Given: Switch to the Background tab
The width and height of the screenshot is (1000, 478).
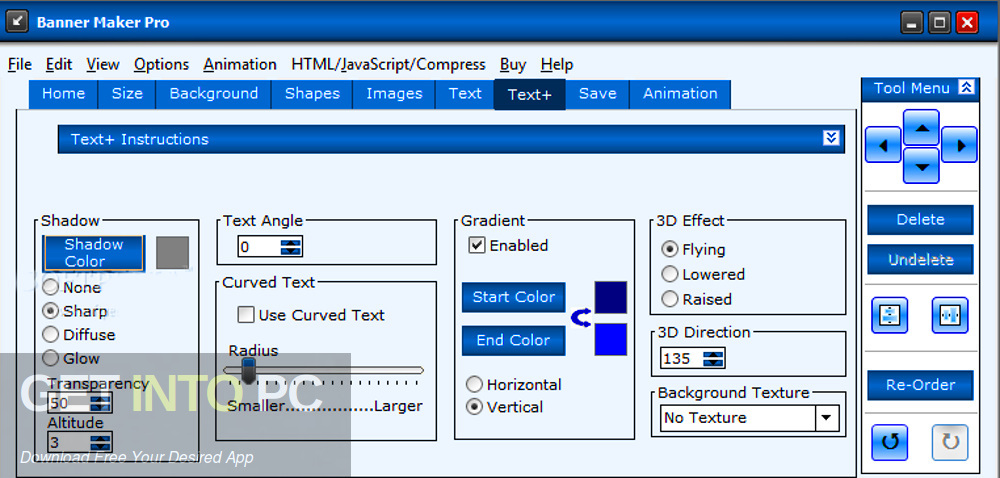Looking at the screenshot, I should point(214,94).
